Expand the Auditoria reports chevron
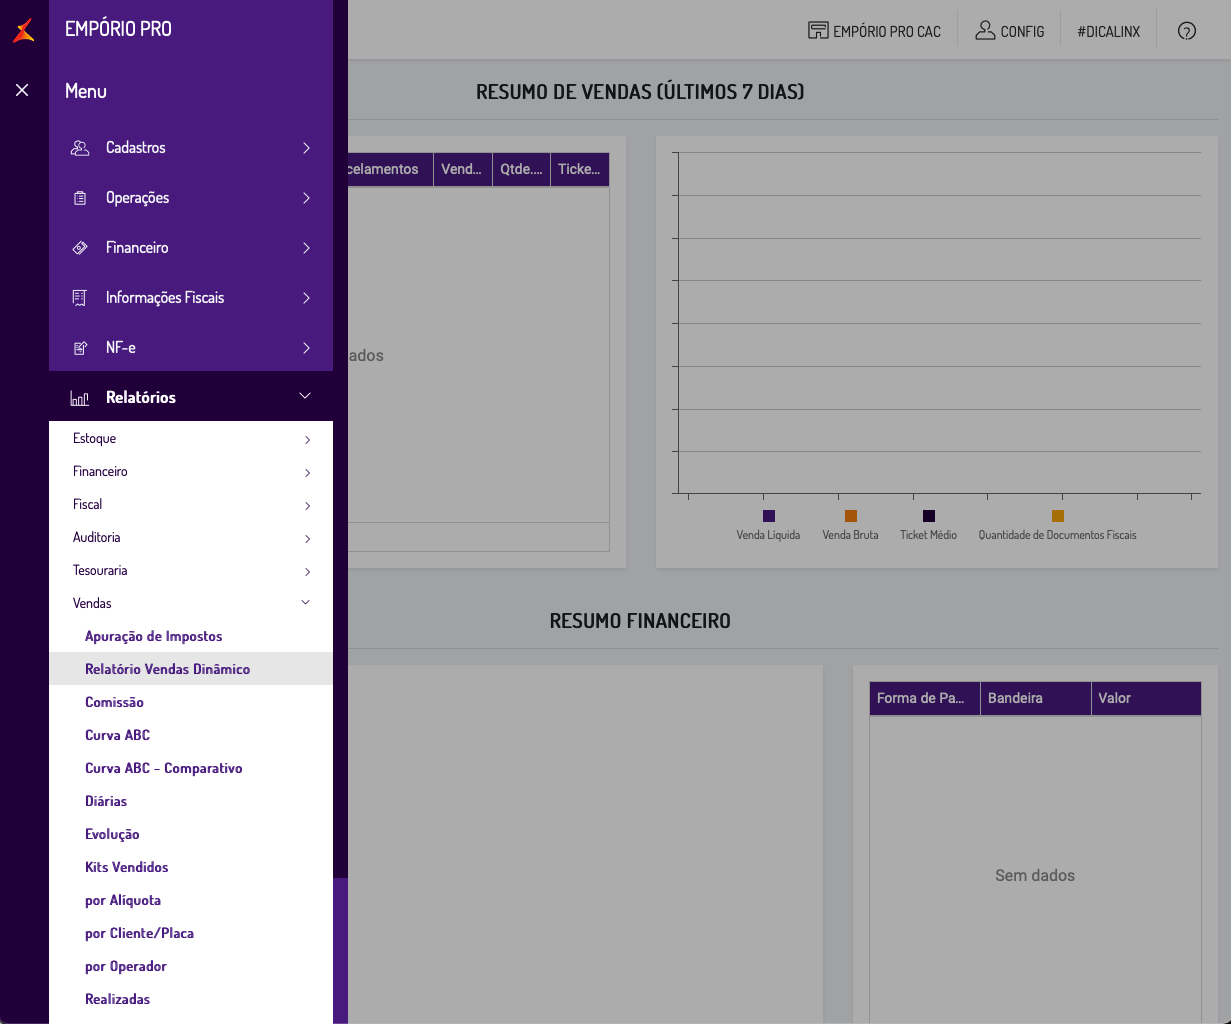The width and height of the screenshot is (1231, 1024). tap(307, 538)
